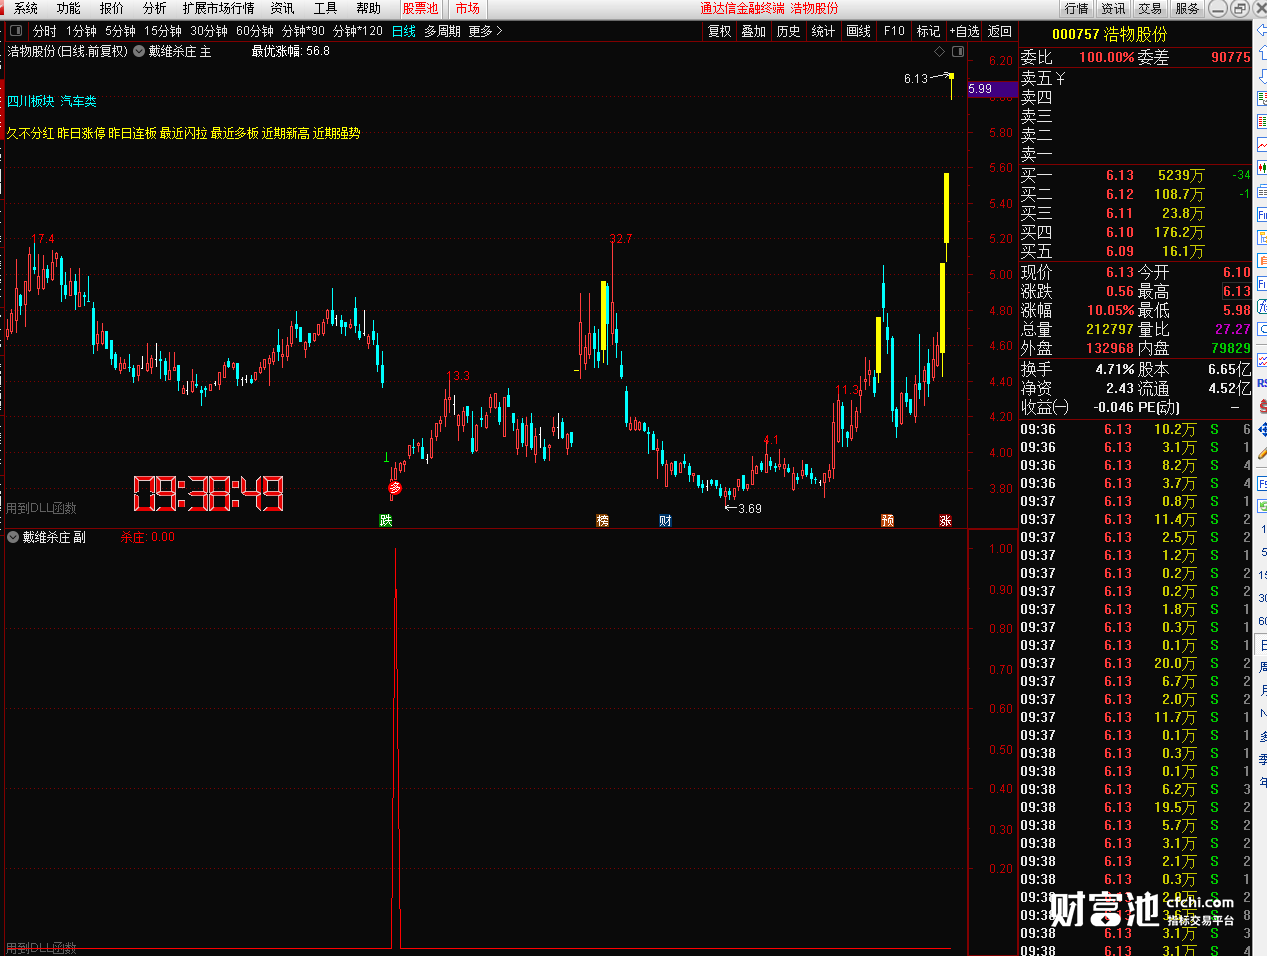Click the 近期新高 tag text

(285, 133)
